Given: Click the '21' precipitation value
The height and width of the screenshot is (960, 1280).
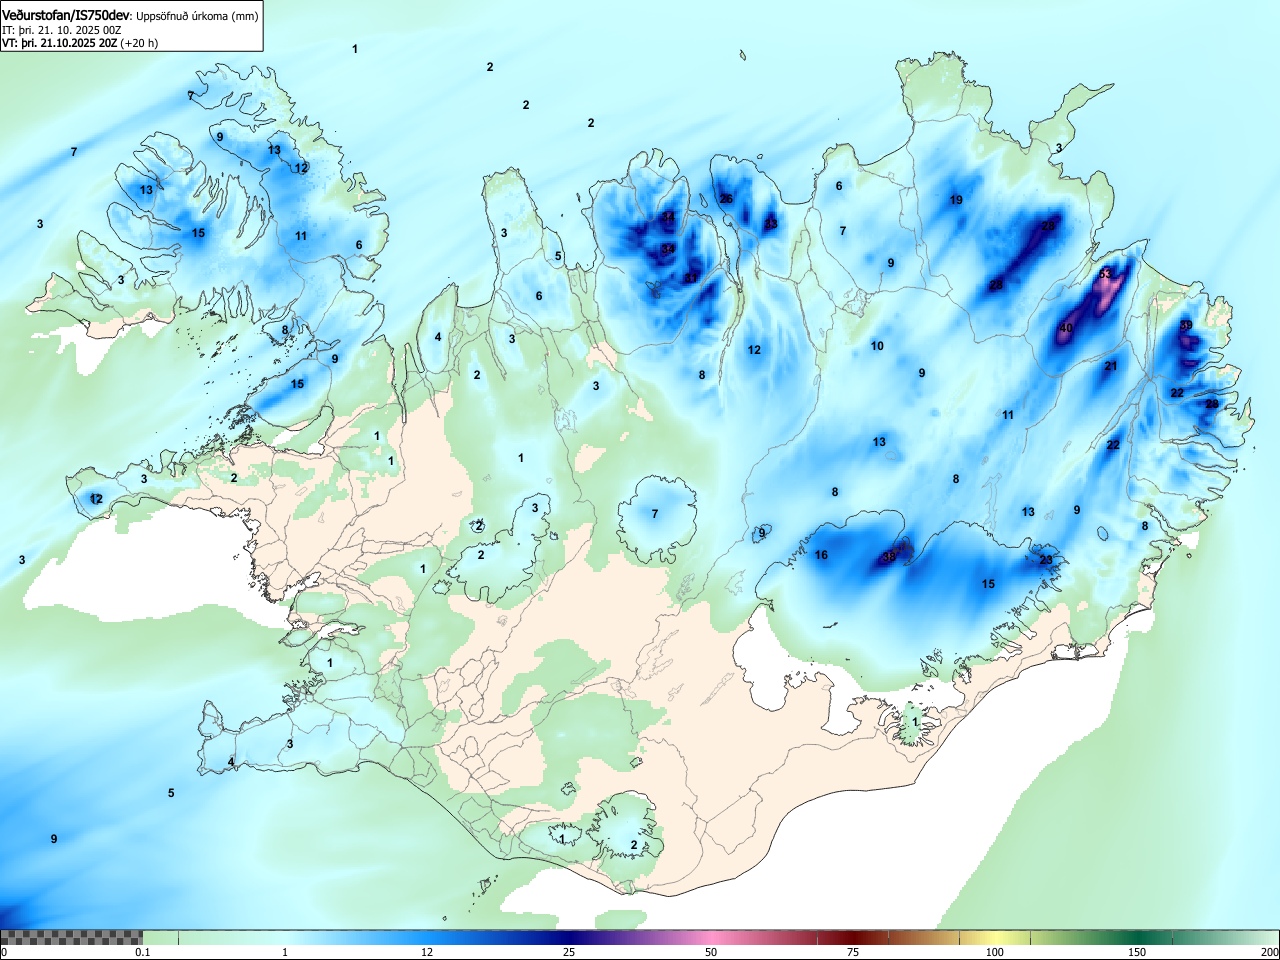Looking at the screenshot, I should coord(1111,366).
